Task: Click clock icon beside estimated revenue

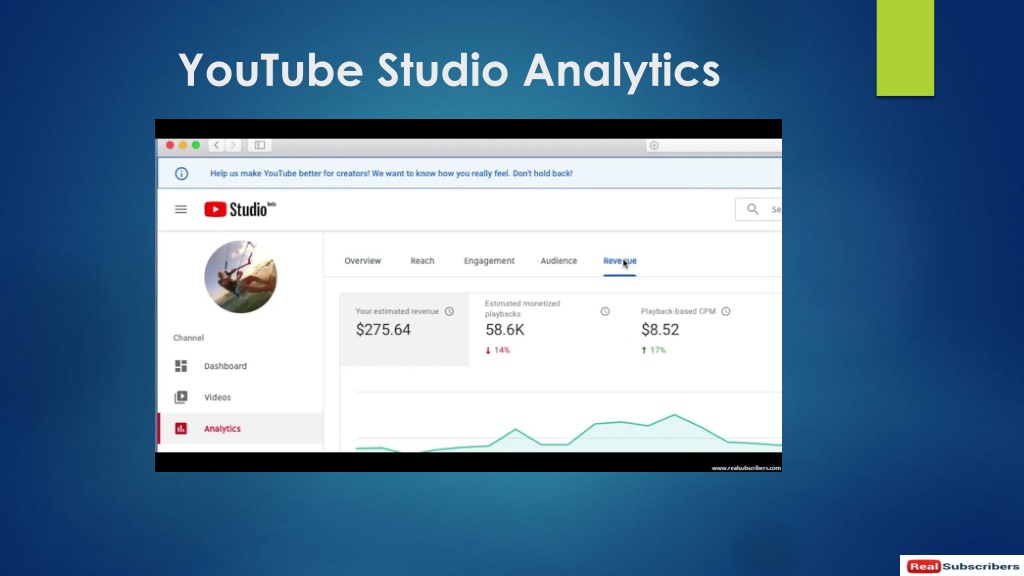Action: (x=449, y=312)
